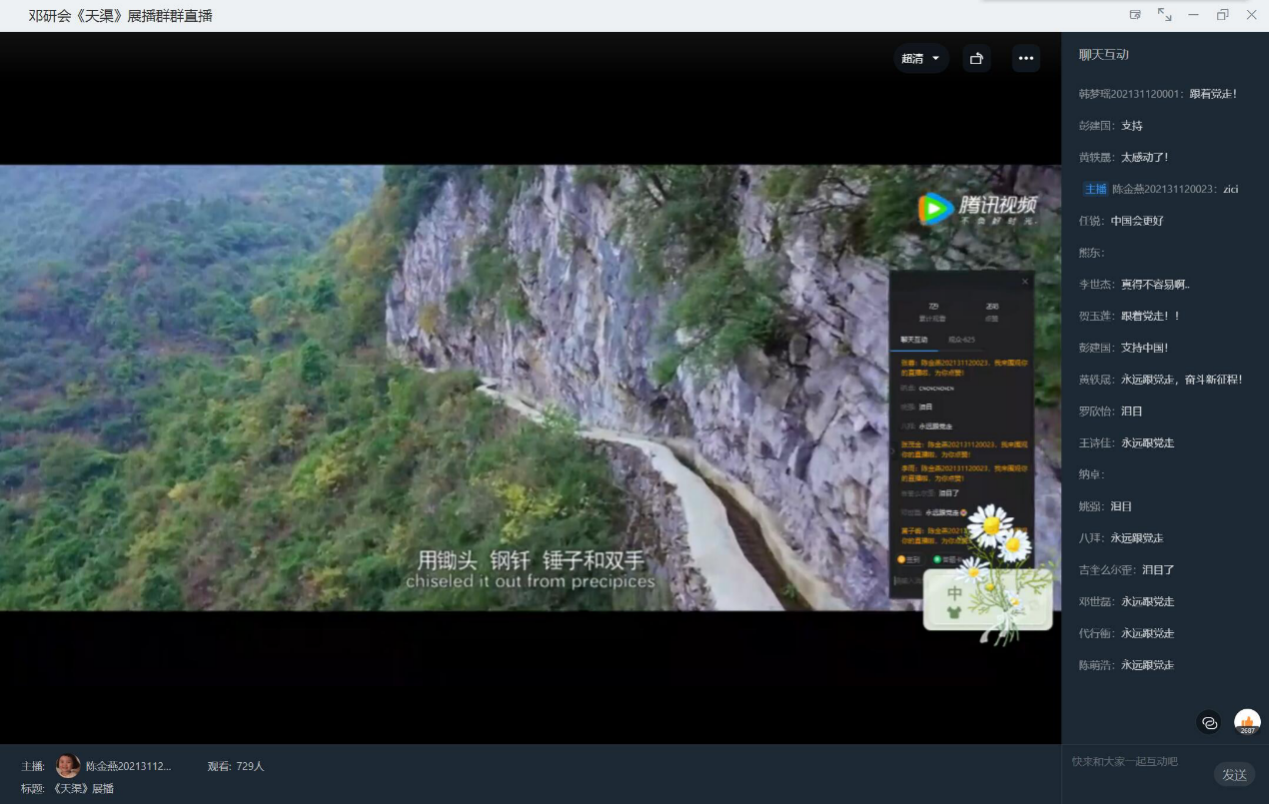Click username 韩梦瑶202131120001 in chat

tap(1130, 94)
